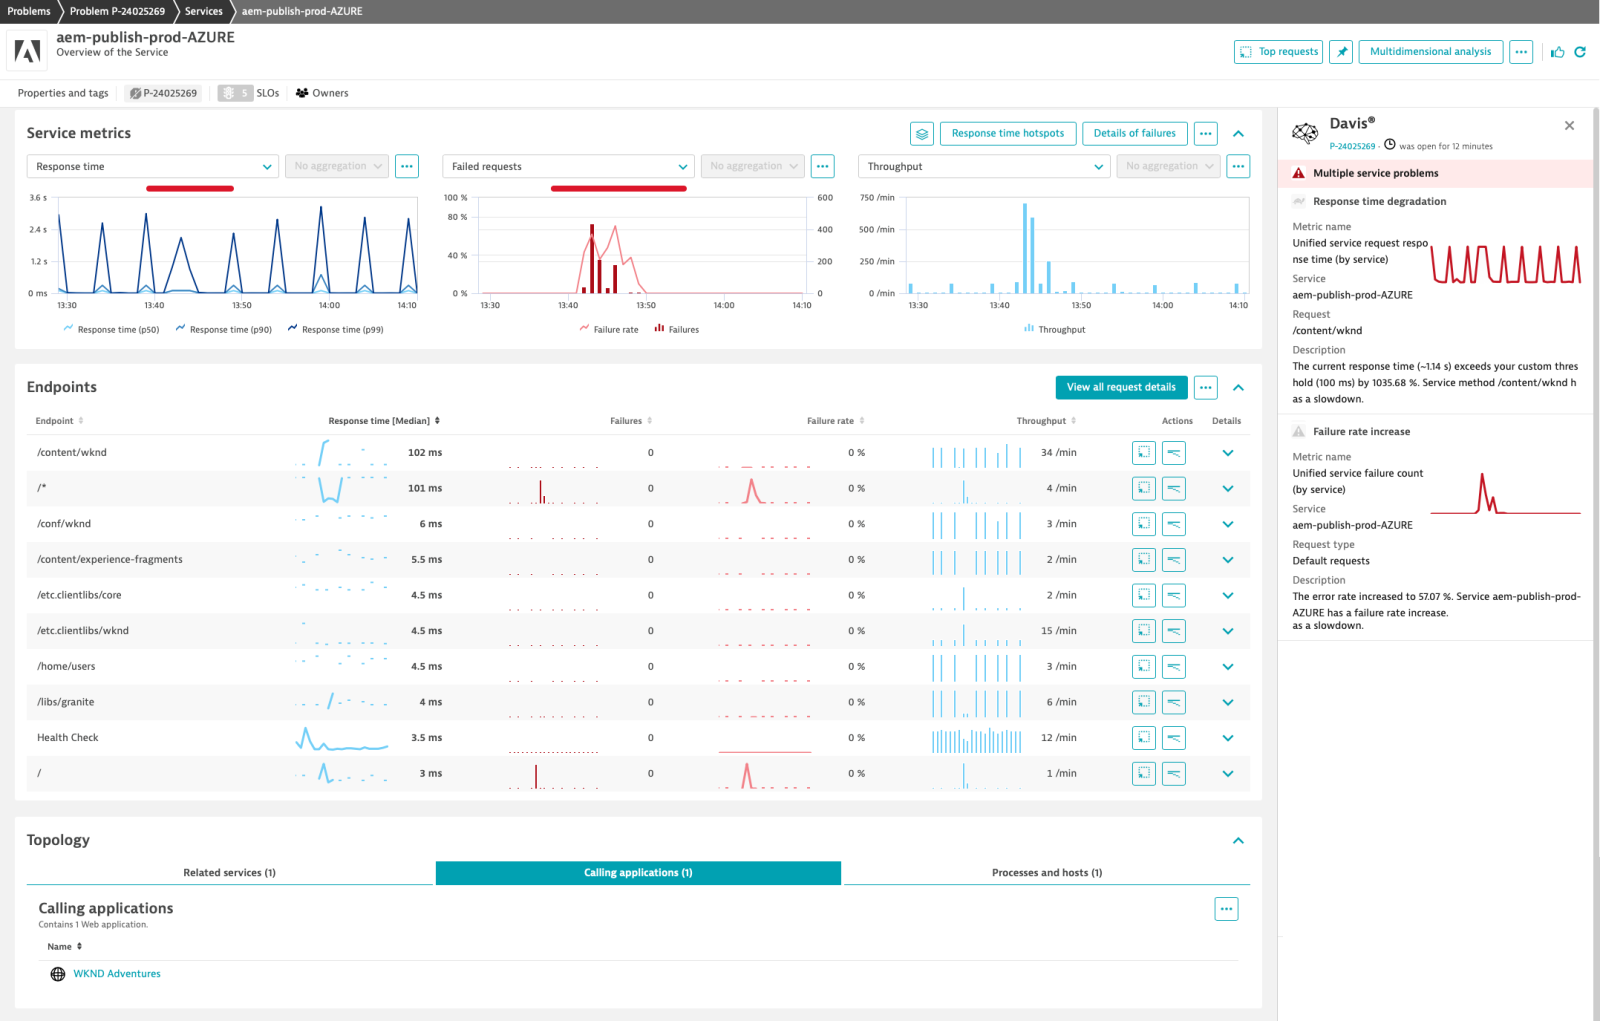Close the Davis problem panel
Image resolution: width=1600 pixels, height=1021 pixels.
(1569, 125)
